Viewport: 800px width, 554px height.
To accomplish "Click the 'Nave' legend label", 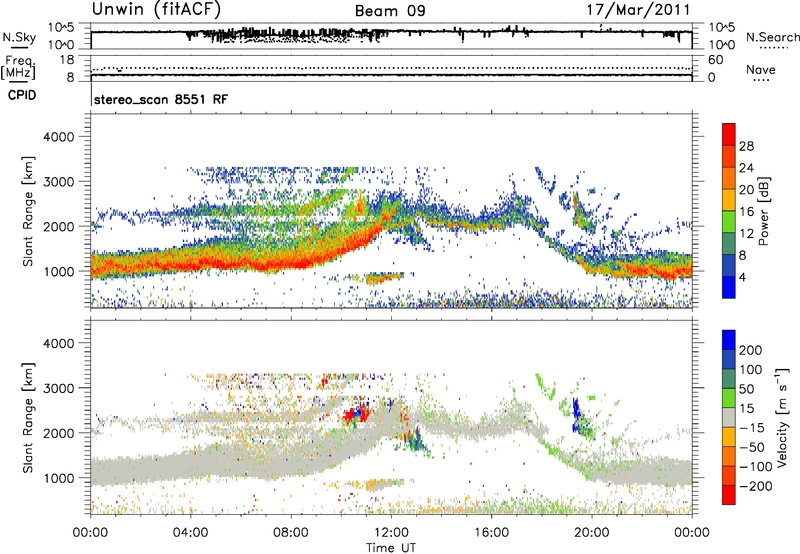I will (761, 70).
